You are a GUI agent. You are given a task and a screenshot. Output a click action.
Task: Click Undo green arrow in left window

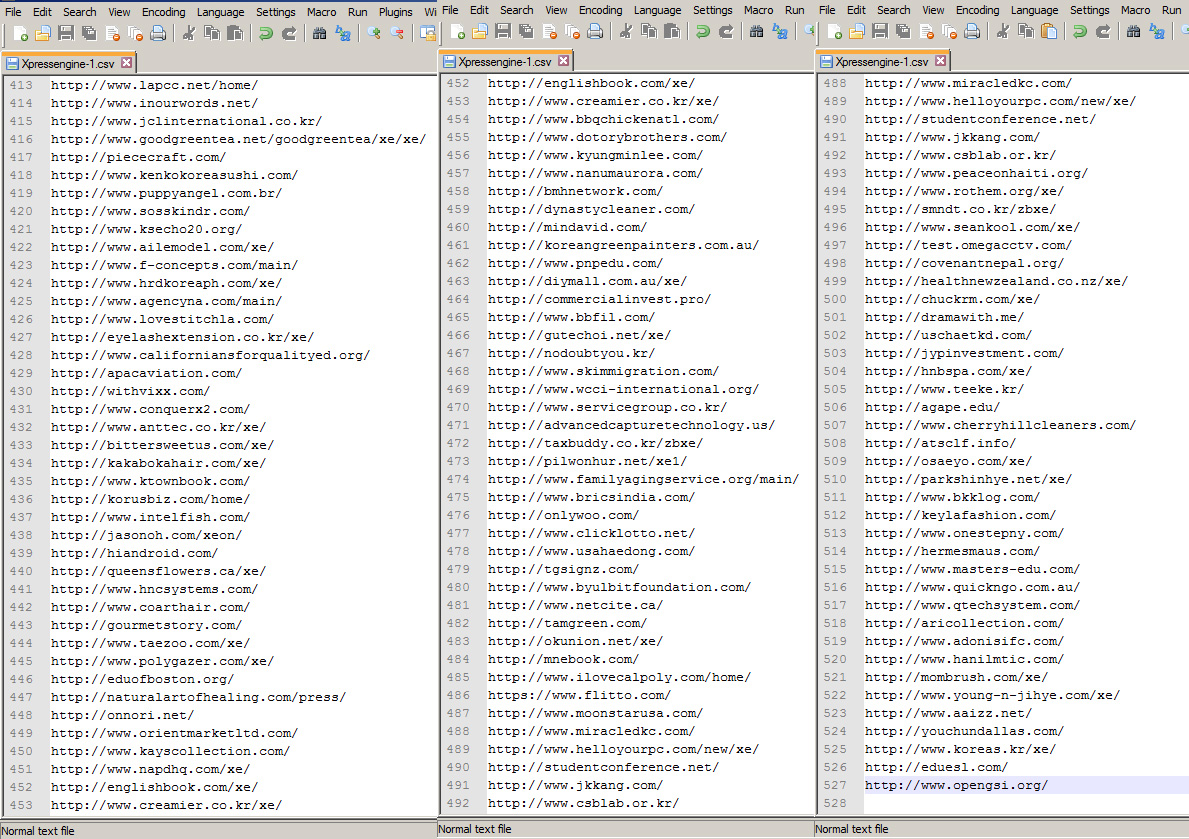click(265, 33)
